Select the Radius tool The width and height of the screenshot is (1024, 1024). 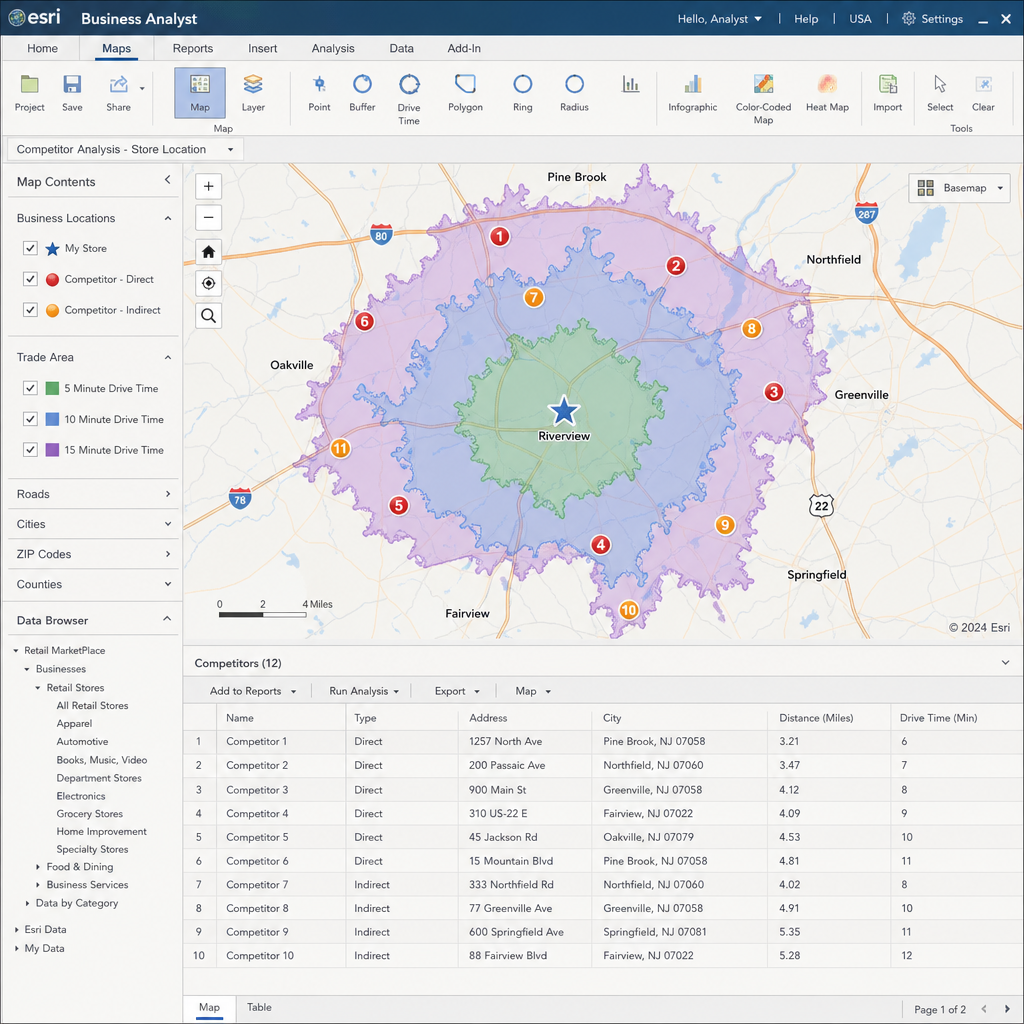pyautogui.click(x=574, y=93)
